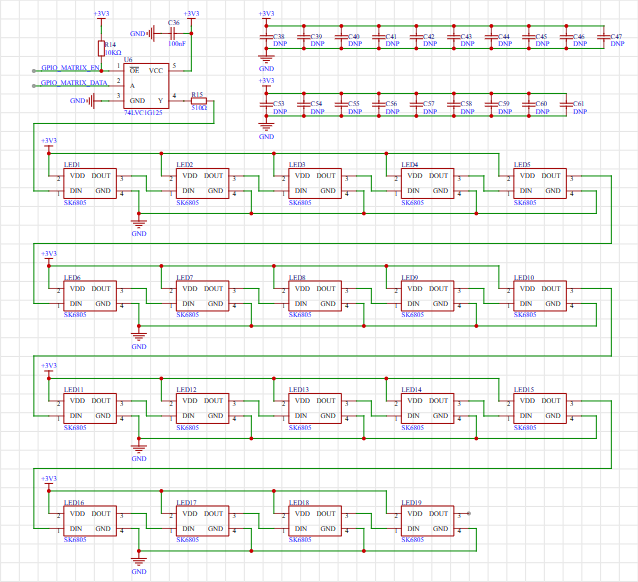This screenshot has width=638, height=582.
Task: Click the GND symbol left of C36
Action: tap(142, 34)
